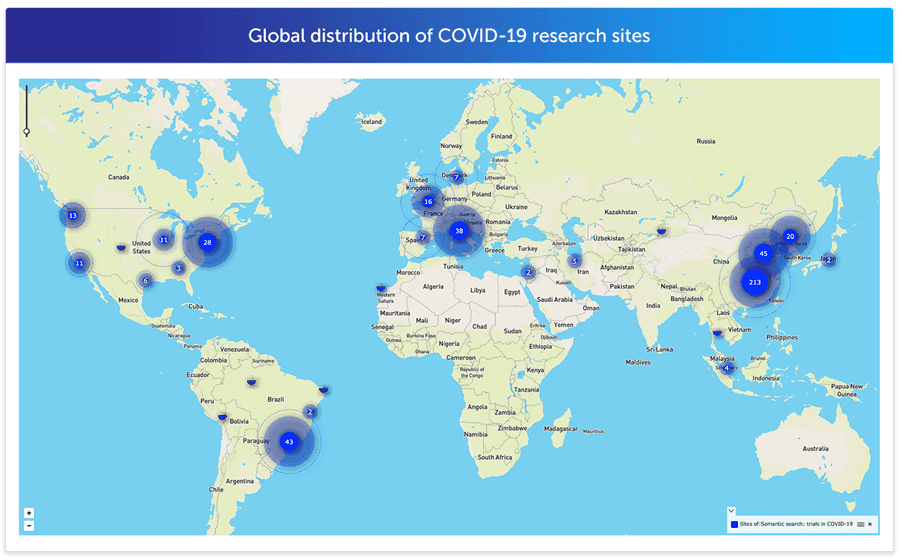Click the cluster labeled 11 beside the United States label
900x559 pixels.
[x=164, y=240]
